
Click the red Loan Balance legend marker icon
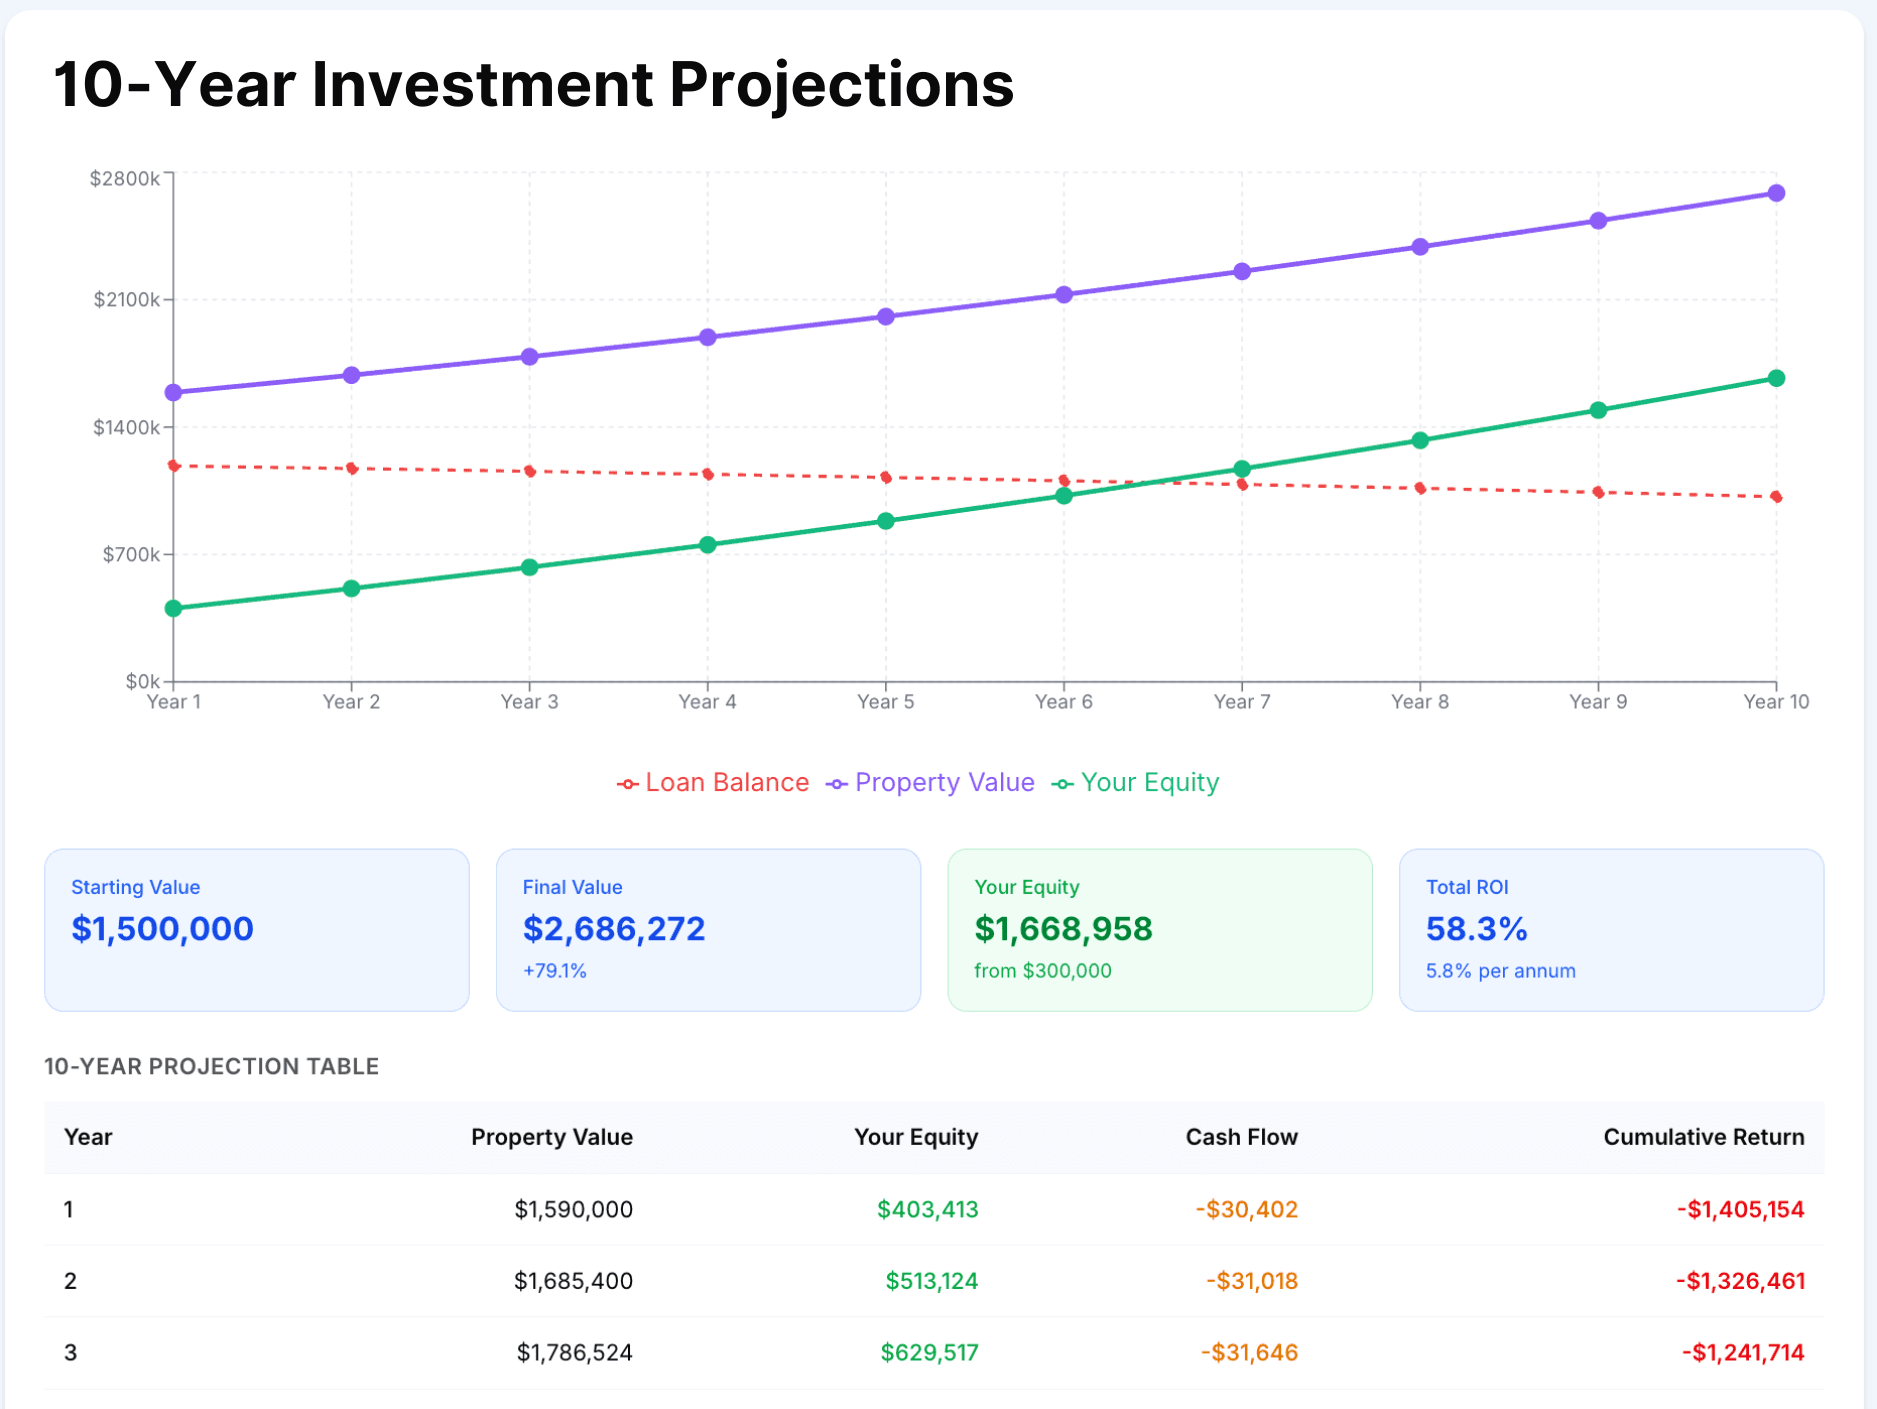[628, 784]
